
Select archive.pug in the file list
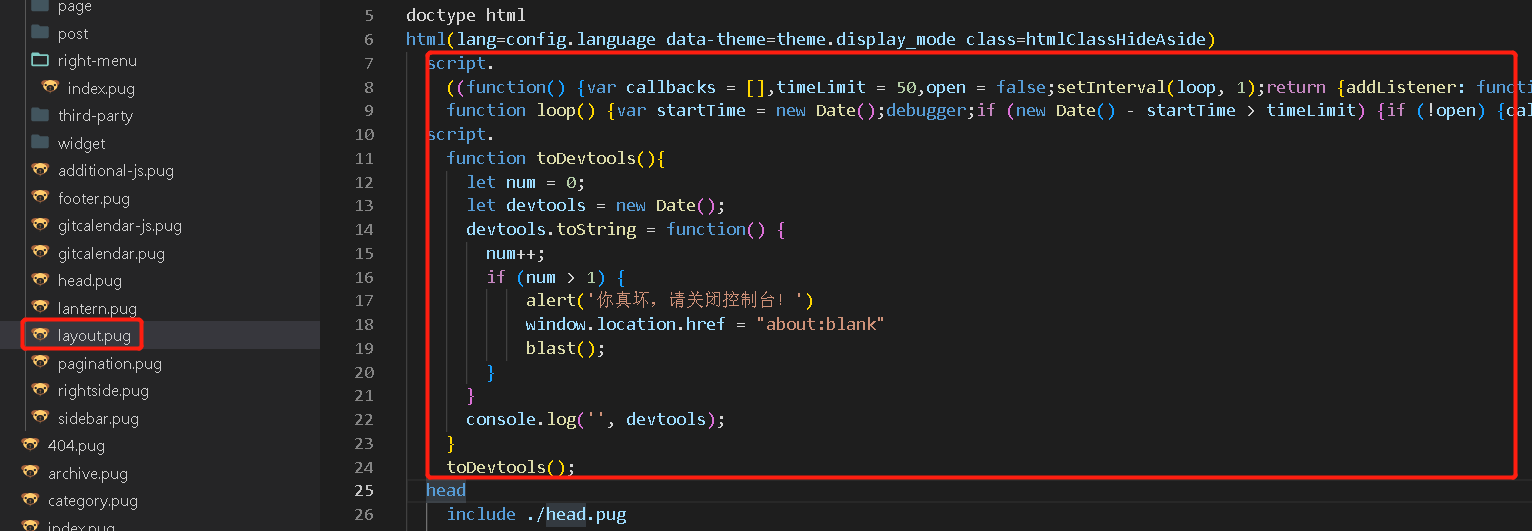(x=88, y=473)
